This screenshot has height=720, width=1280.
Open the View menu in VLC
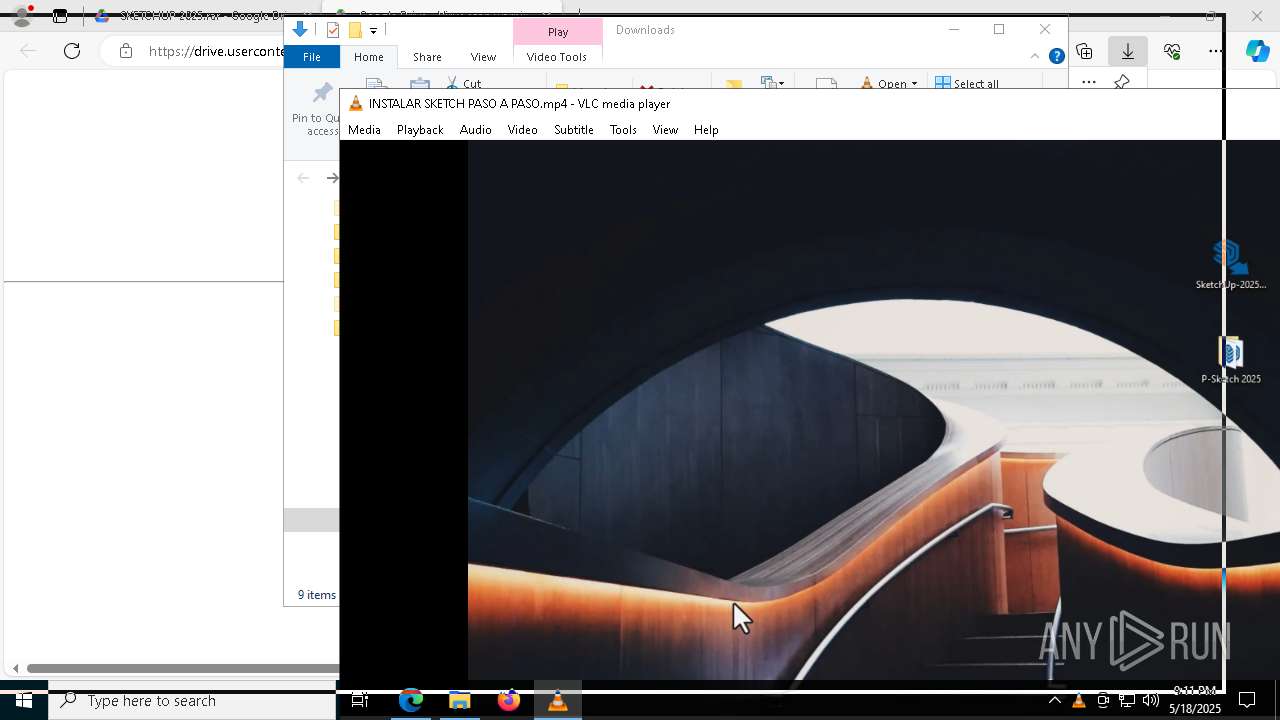click(665, 130)
